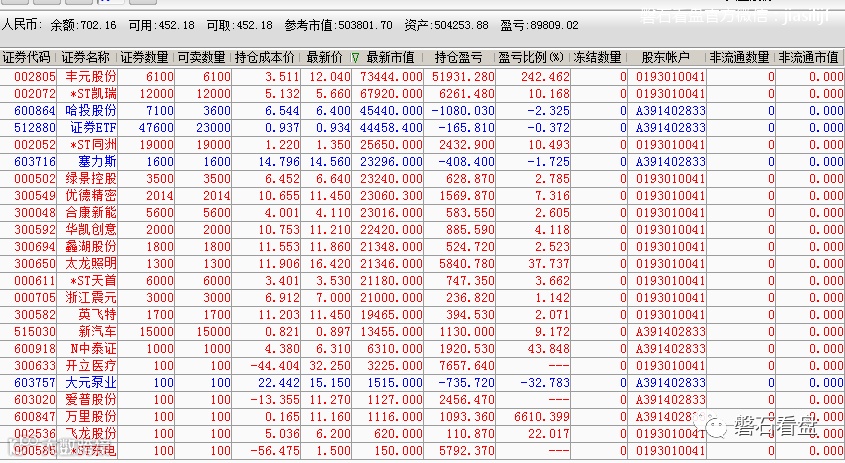Screen dimensions: 845x463
Task: Click the 参考市值:503801.70 value
Action: pos(338,25)
